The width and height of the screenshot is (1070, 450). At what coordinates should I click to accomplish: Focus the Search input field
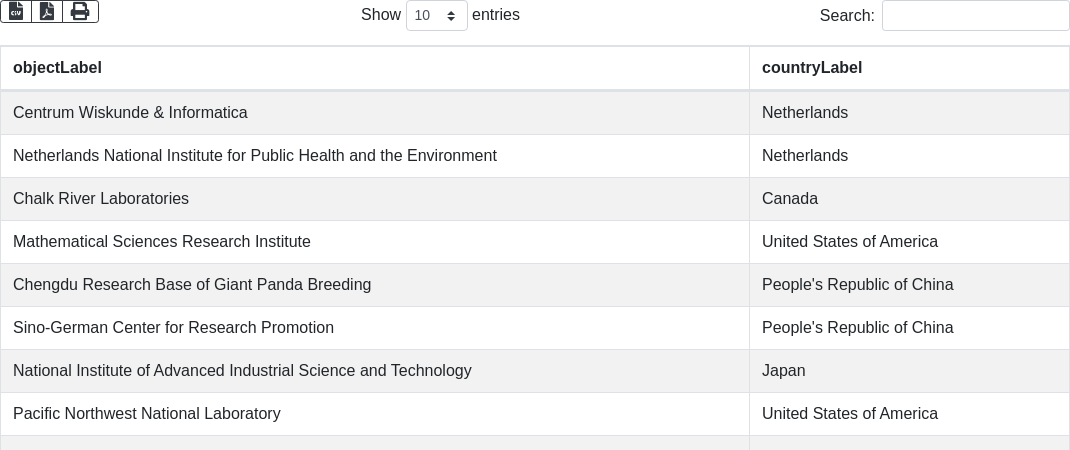click(x=975, y=16)
